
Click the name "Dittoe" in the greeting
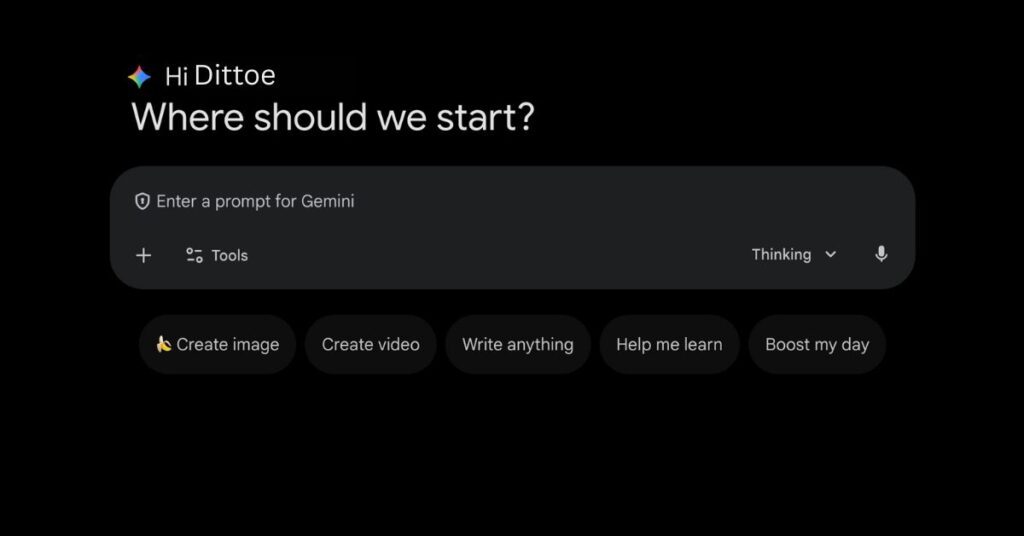point(235,76)
